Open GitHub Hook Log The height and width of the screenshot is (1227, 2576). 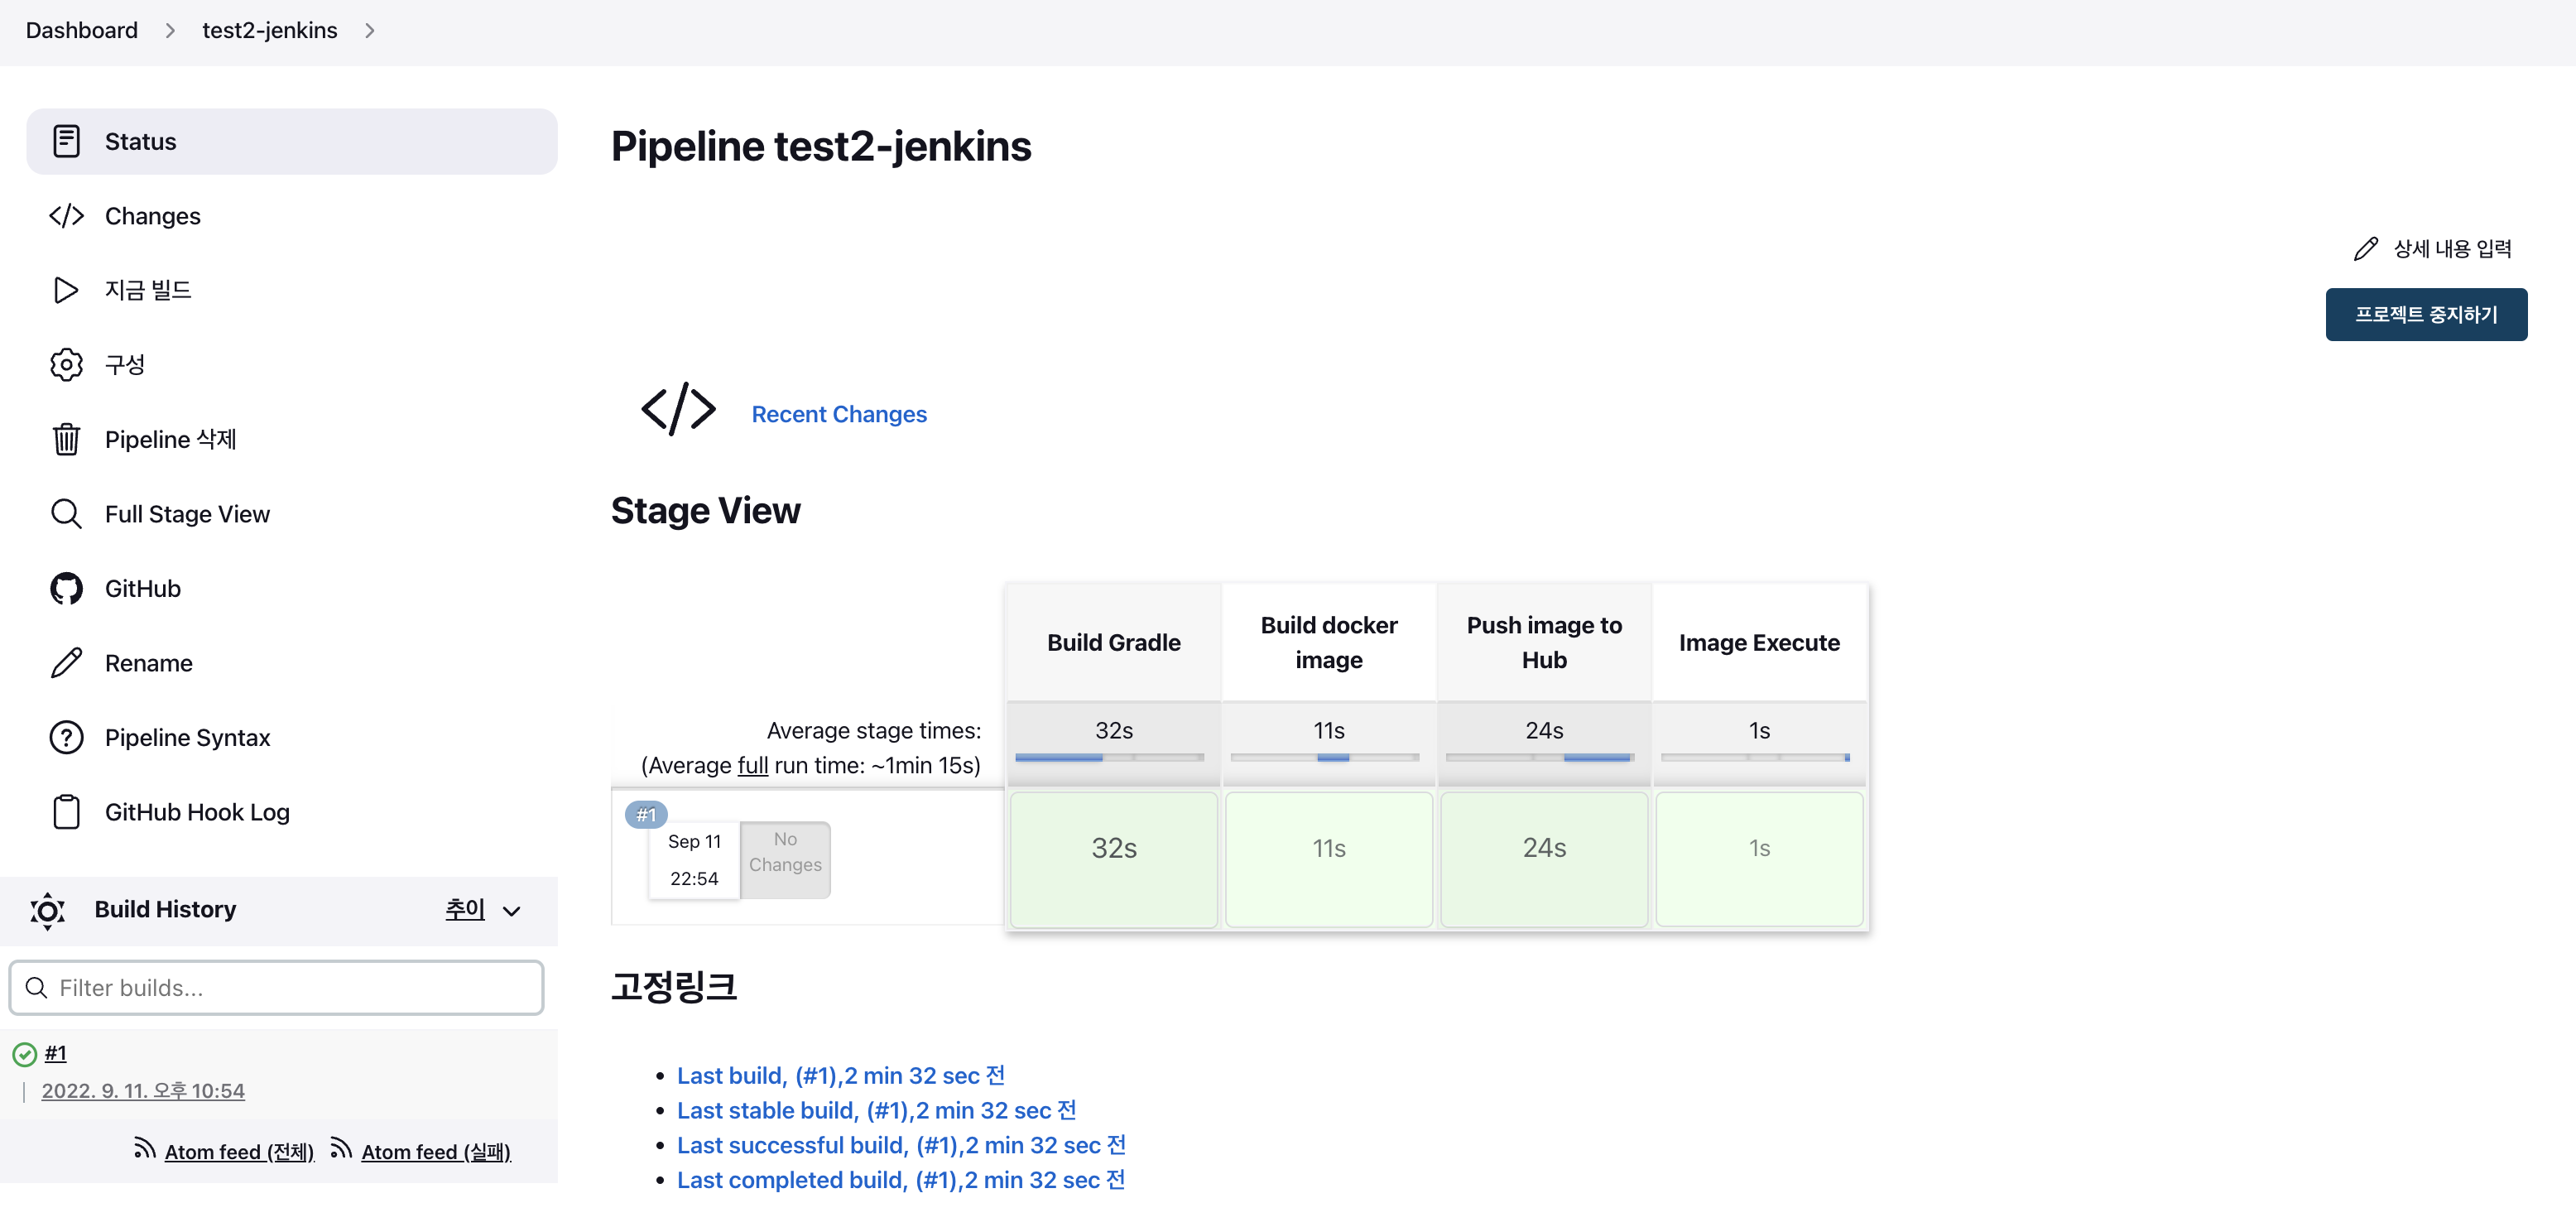pyautogui.click(x=291, y=812)
